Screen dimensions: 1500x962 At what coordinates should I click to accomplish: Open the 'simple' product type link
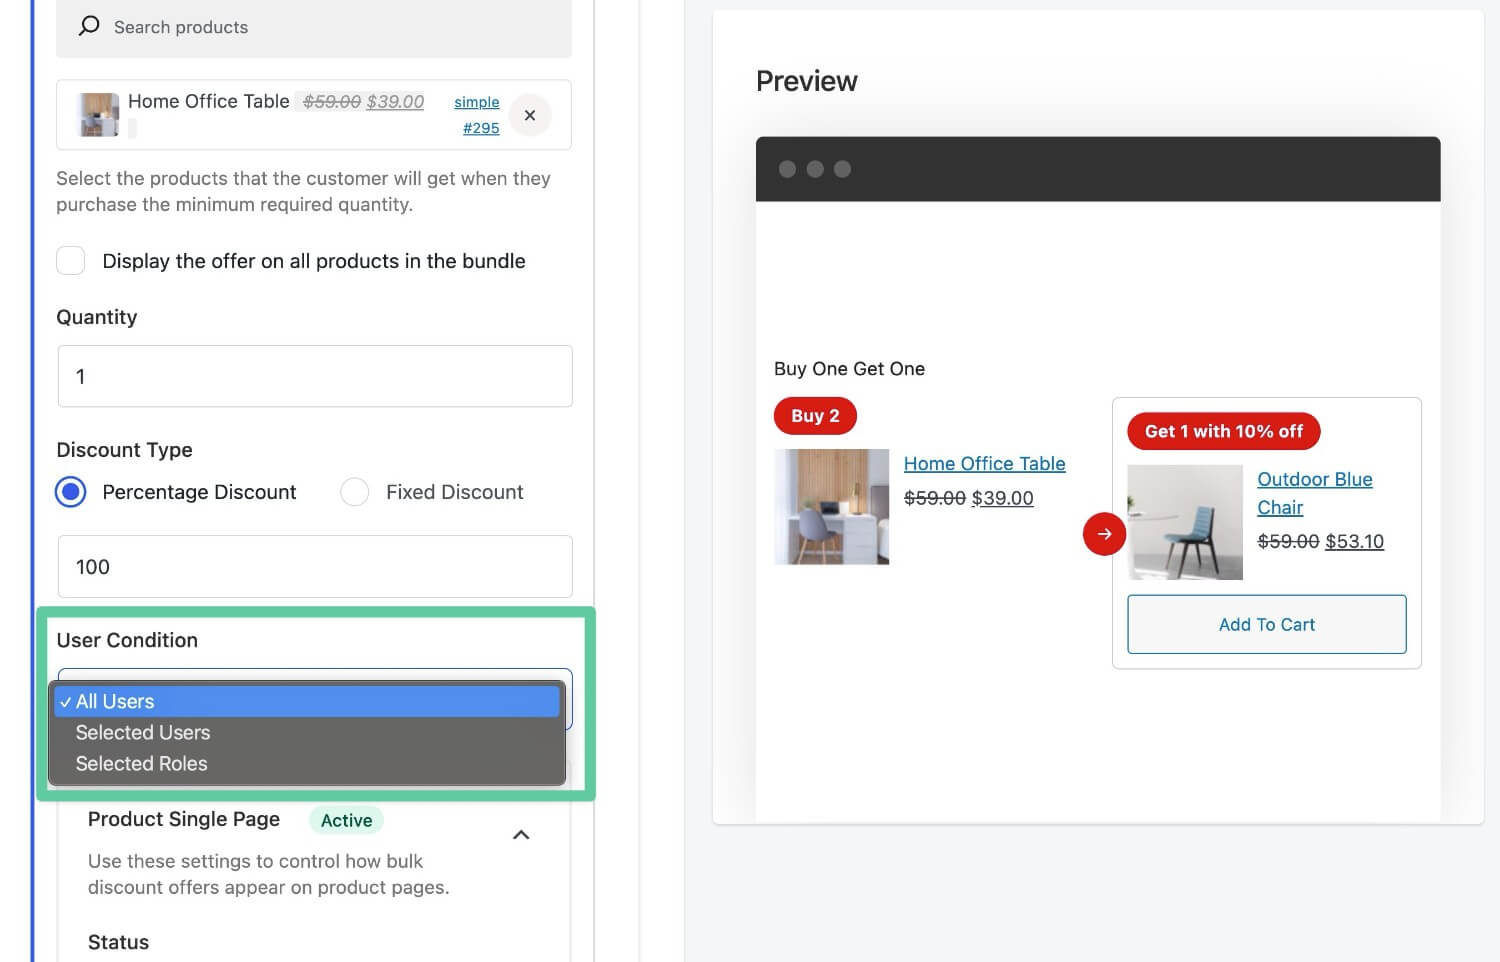coord(476,102)
